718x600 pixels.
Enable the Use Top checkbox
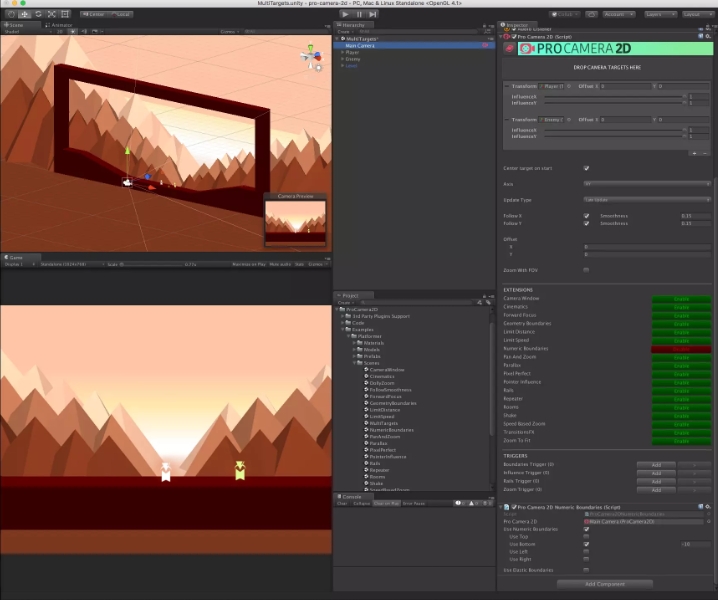586,536
